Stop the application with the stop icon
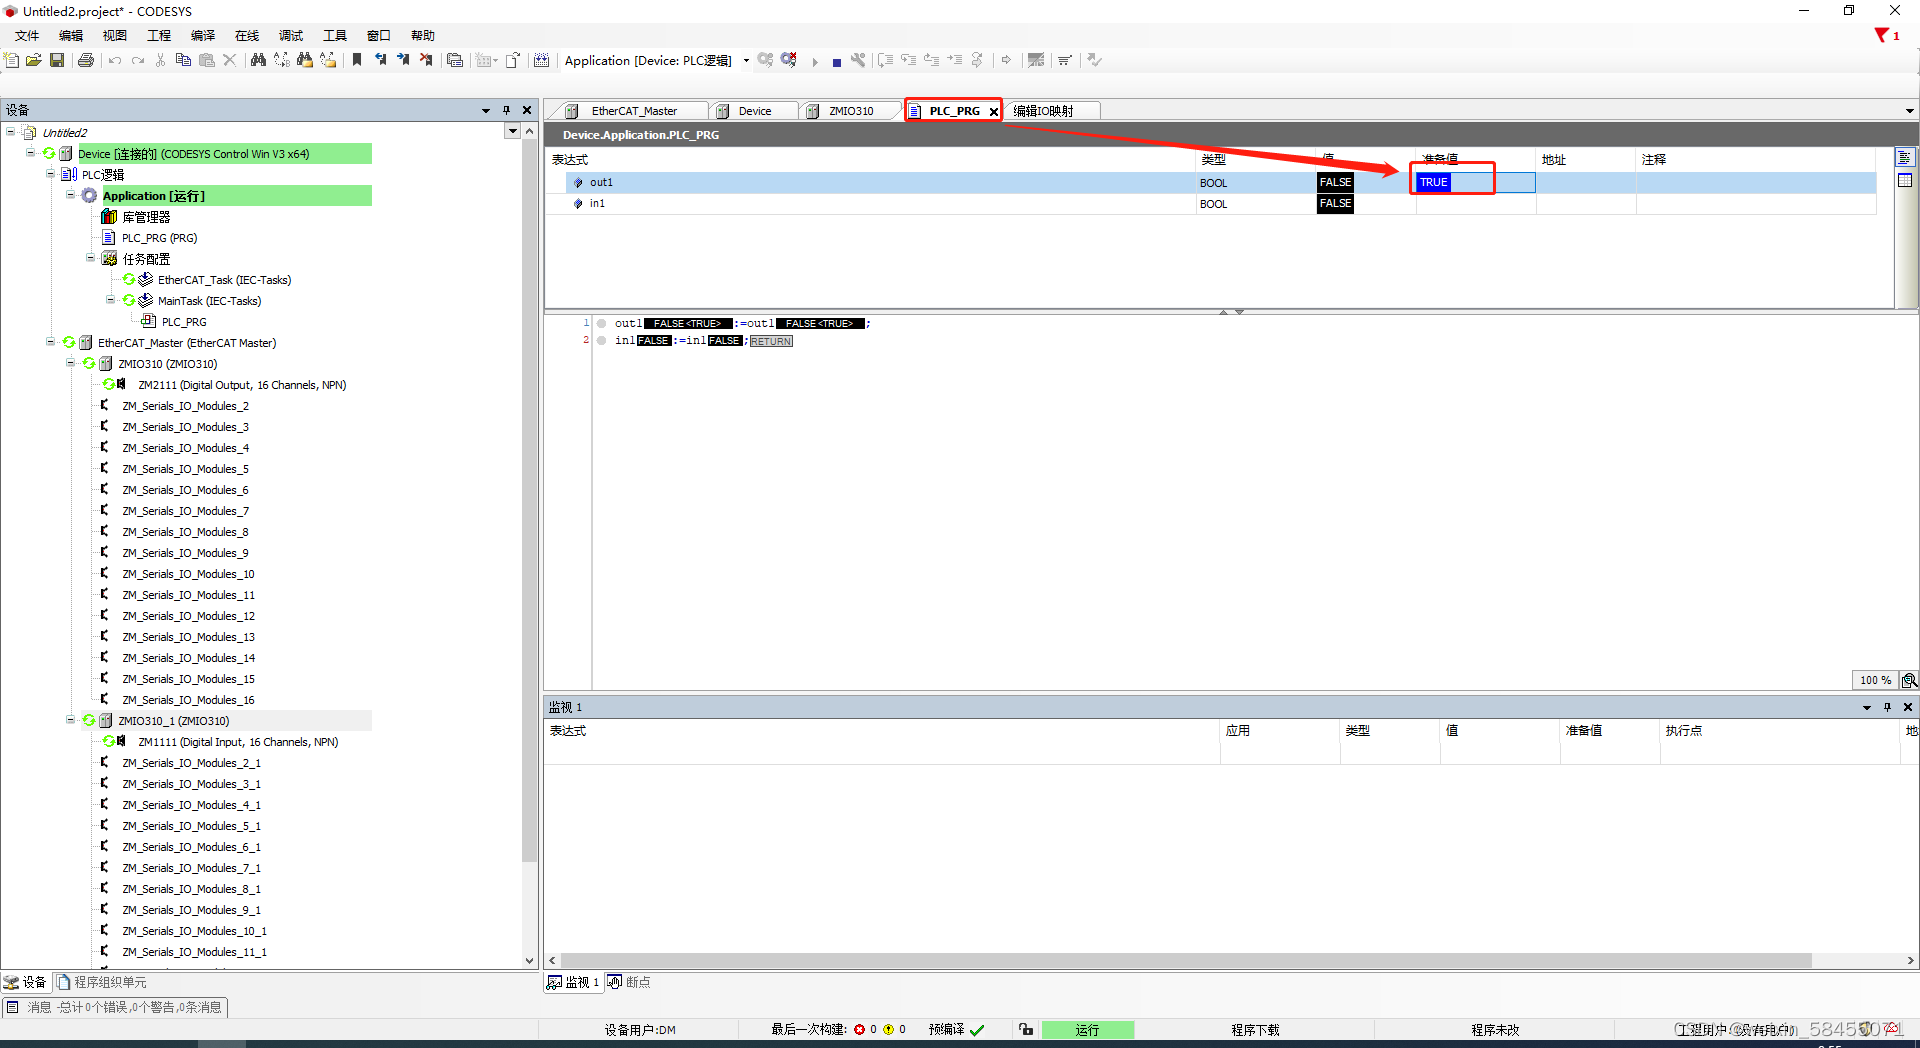 pos(837,60)
